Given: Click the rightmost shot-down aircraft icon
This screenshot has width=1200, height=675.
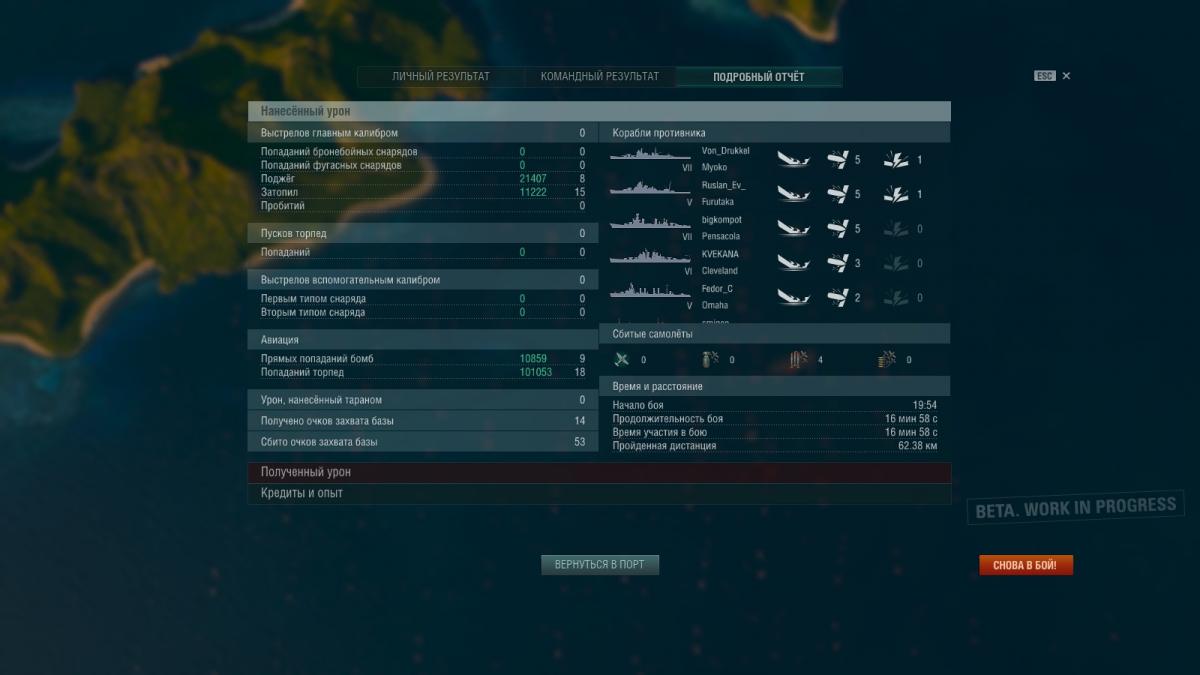Looking at the screenshot, I should 886,360.
